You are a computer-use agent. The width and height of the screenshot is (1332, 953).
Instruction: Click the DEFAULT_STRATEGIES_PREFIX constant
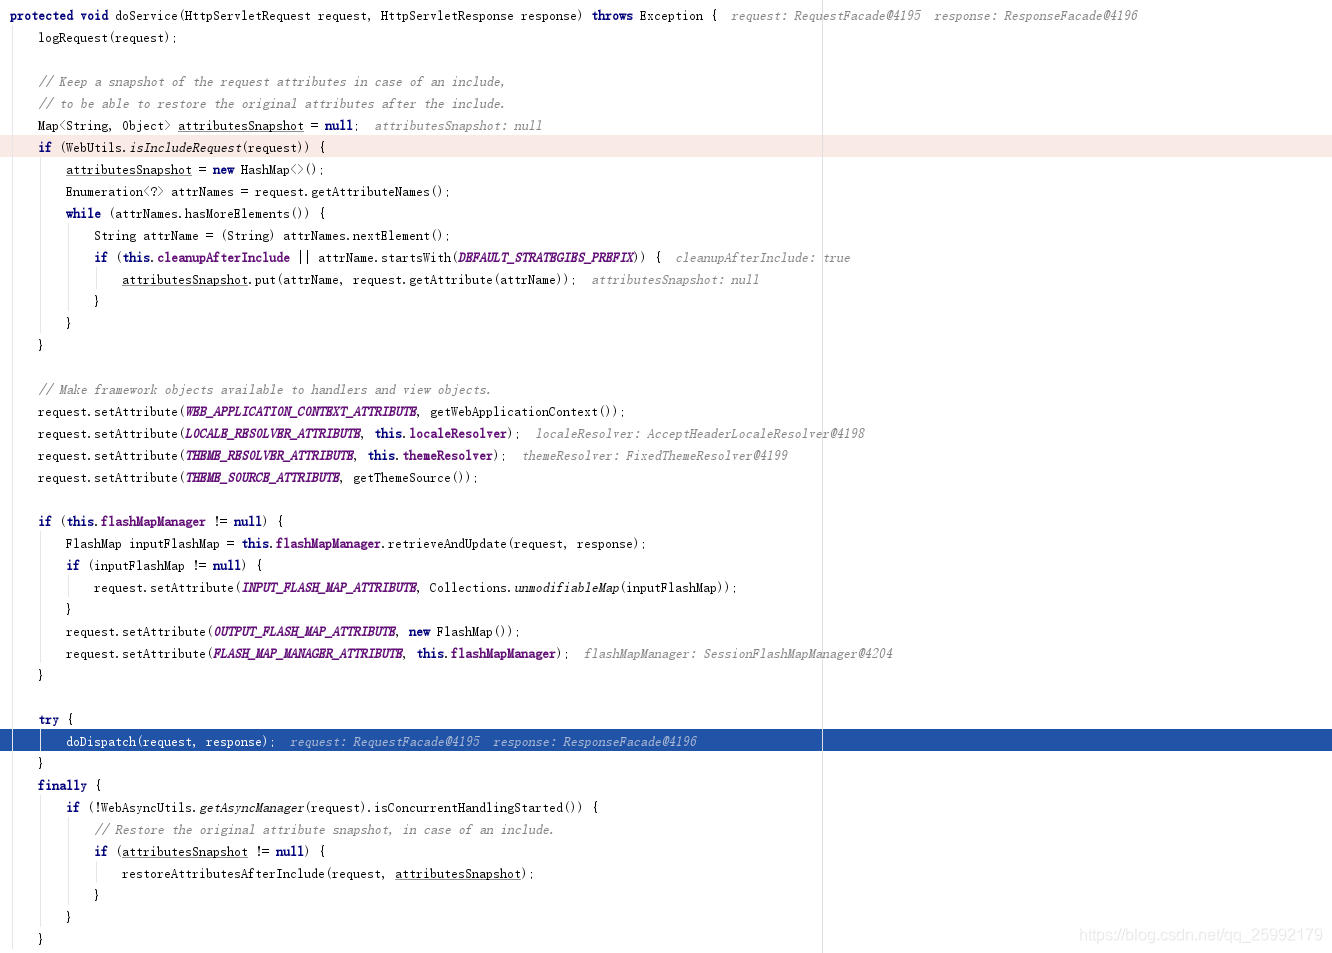(x=546, y=258)
